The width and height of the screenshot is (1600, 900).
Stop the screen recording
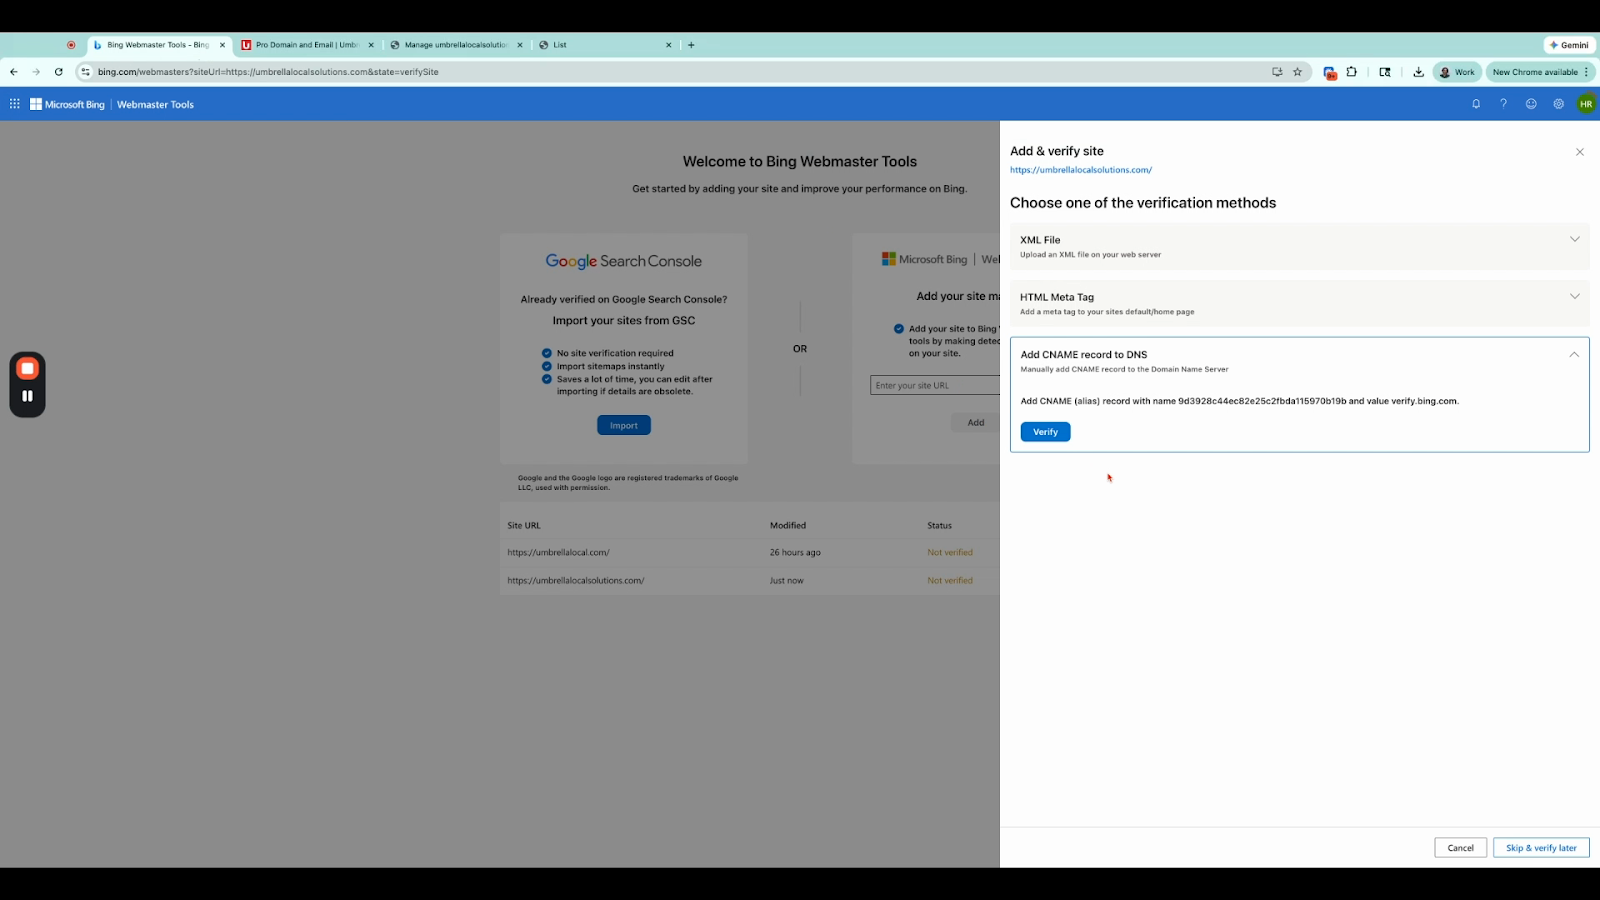click(28, 369)
